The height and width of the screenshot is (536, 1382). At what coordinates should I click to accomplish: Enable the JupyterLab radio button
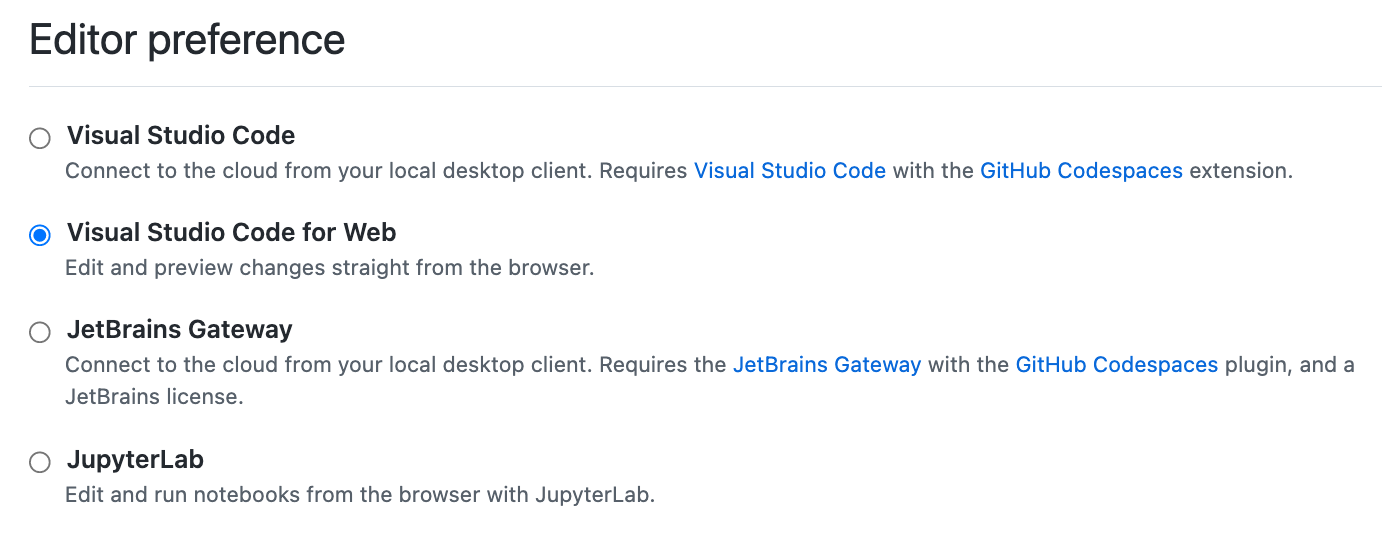point(39,462)
